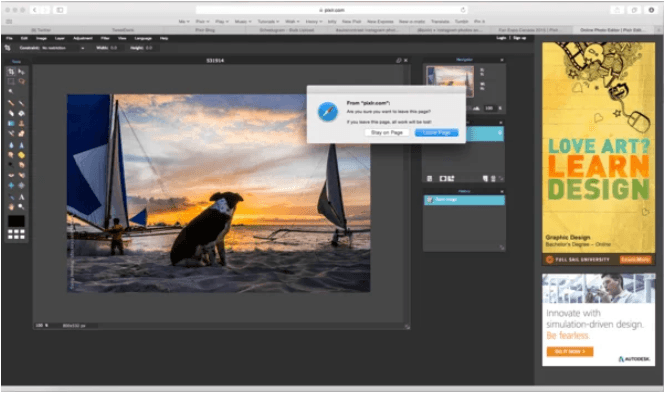This screenshot has width=668, height=397.
Task: Open the Adjustment menu
Action: [83, 38]
